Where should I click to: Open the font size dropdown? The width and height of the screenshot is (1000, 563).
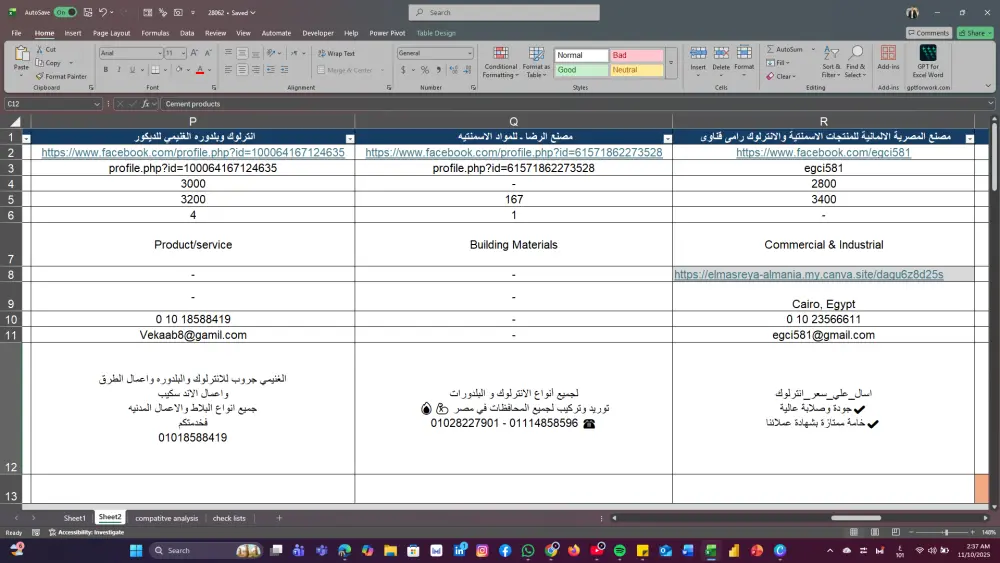click(183, 53)
